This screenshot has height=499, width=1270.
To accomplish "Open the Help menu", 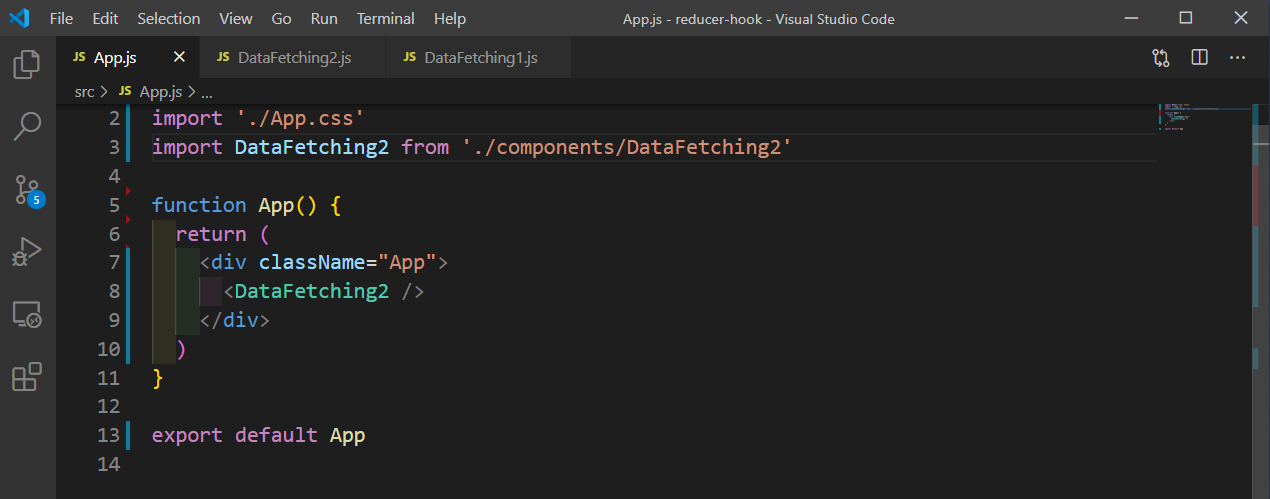I will [x=450, y=18].
